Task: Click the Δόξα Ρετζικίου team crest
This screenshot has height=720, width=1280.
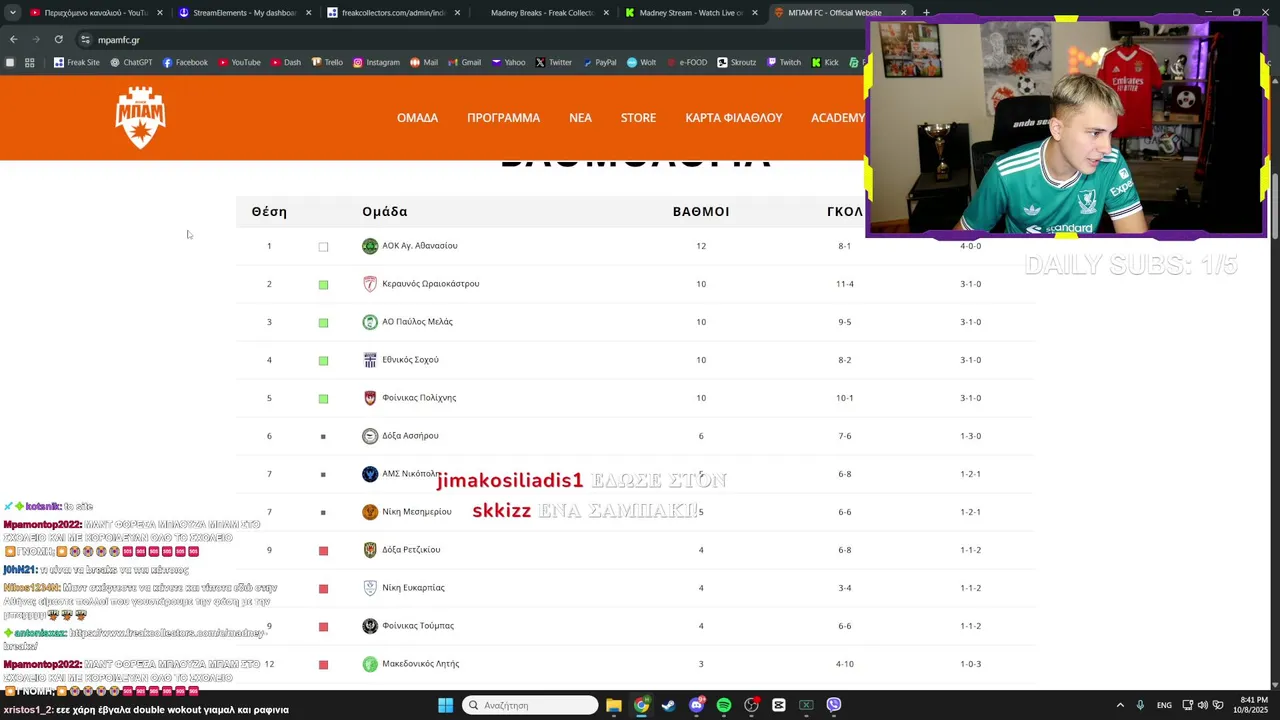Action: coord(370,550)
